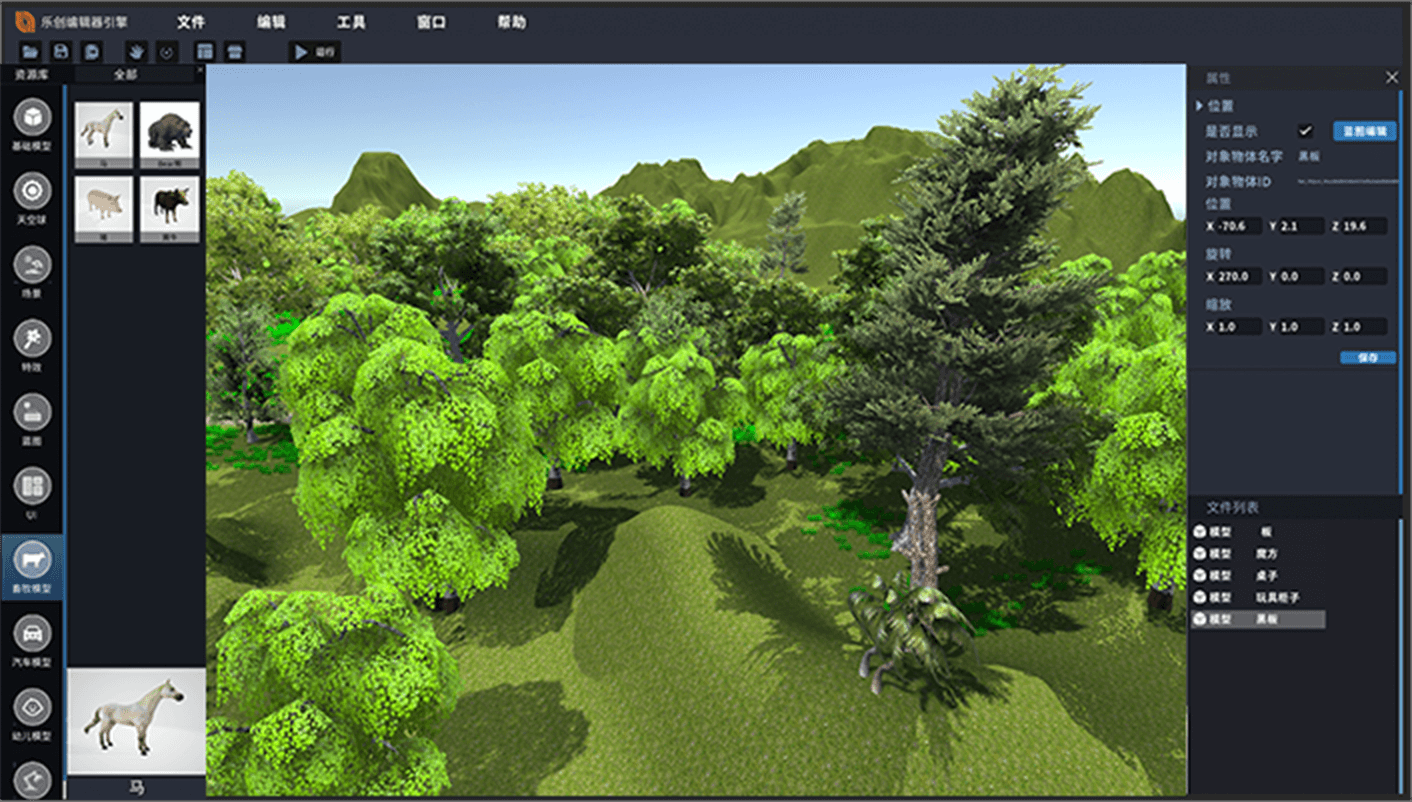This screenshot has width=1412, height=802.
Task: Expand the 魔方 model tree item
Action: click(1200, 553)
